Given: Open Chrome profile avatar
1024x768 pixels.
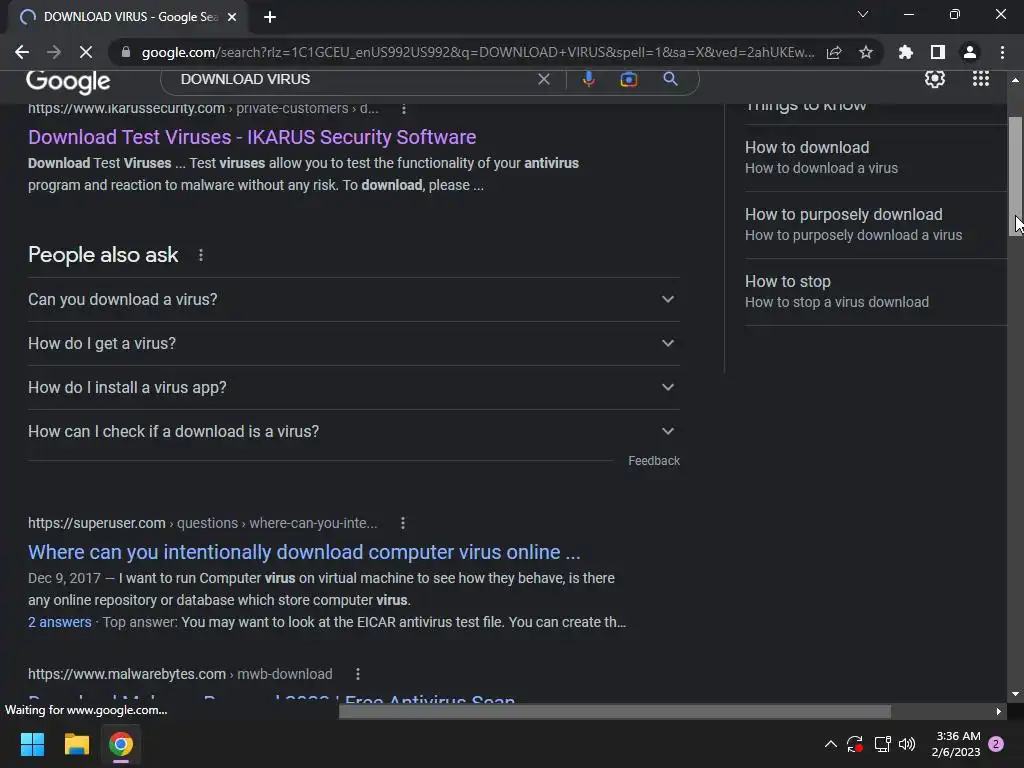Looking at the screenshot, I should point(970,52).
